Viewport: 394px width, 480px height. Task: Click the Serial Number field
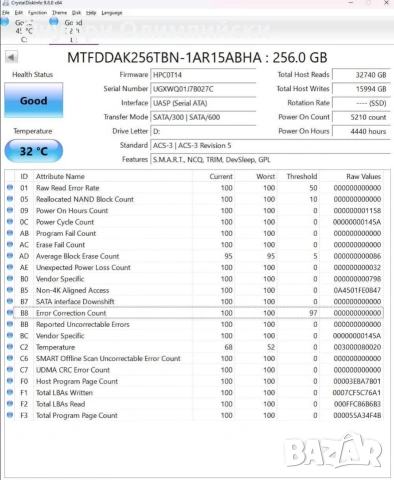203,89
